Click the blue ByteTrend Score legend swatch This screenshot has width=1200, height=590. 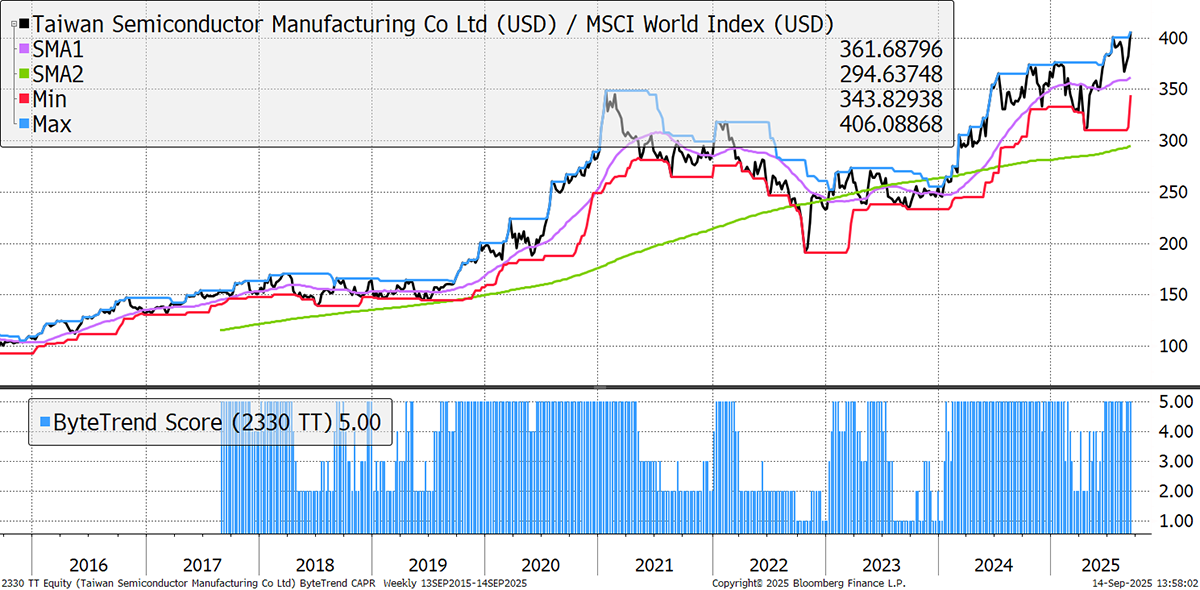click(43, 422)
